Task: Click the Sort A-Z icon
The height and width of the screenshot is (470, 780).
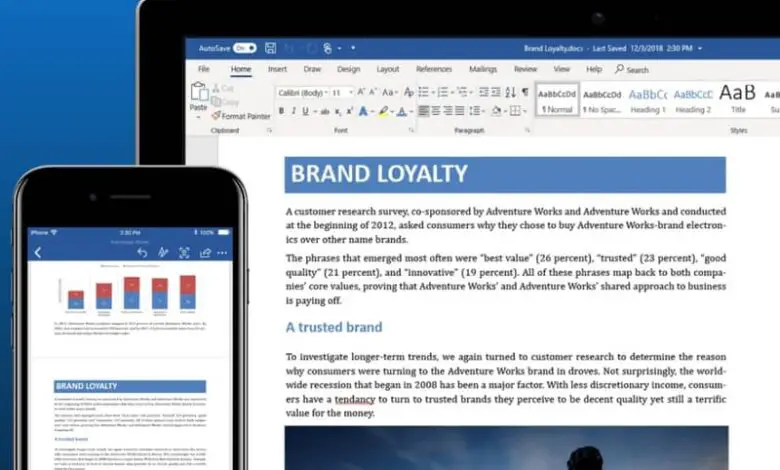Action: (510, 92)
